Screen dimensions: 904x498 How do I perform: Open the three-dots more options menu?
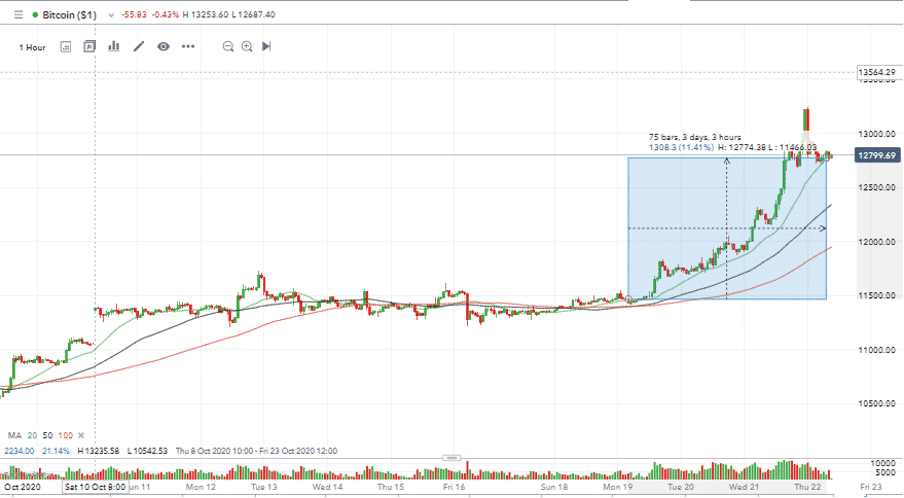point(188,46)
